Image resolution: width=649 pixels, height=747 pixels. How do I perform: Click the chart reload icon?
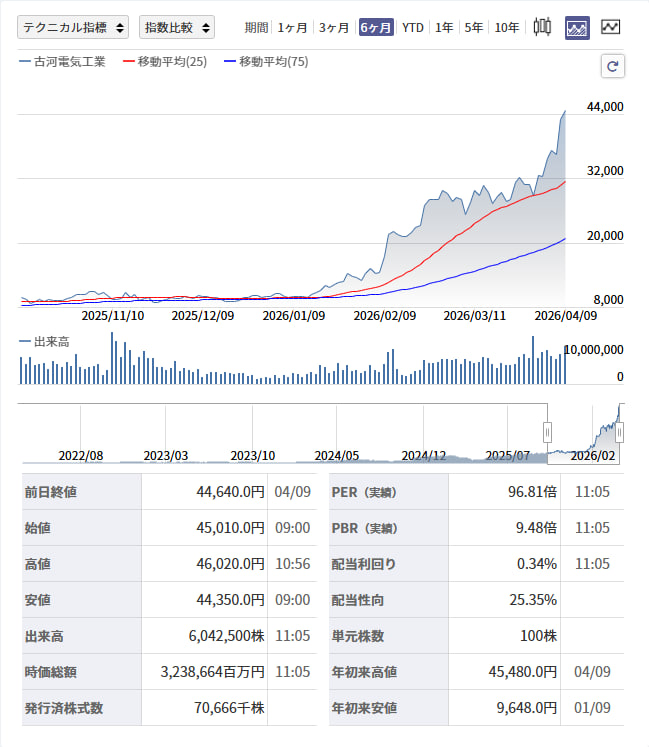(613, 66)
